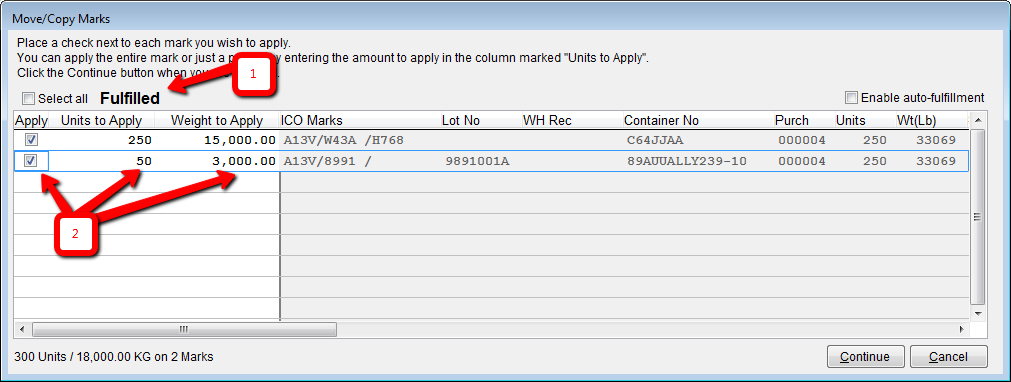This screenshot has width=1011, height=382.
Task: Click the 300 Units / 18,000.00 KG summary text
Action: 113,357
